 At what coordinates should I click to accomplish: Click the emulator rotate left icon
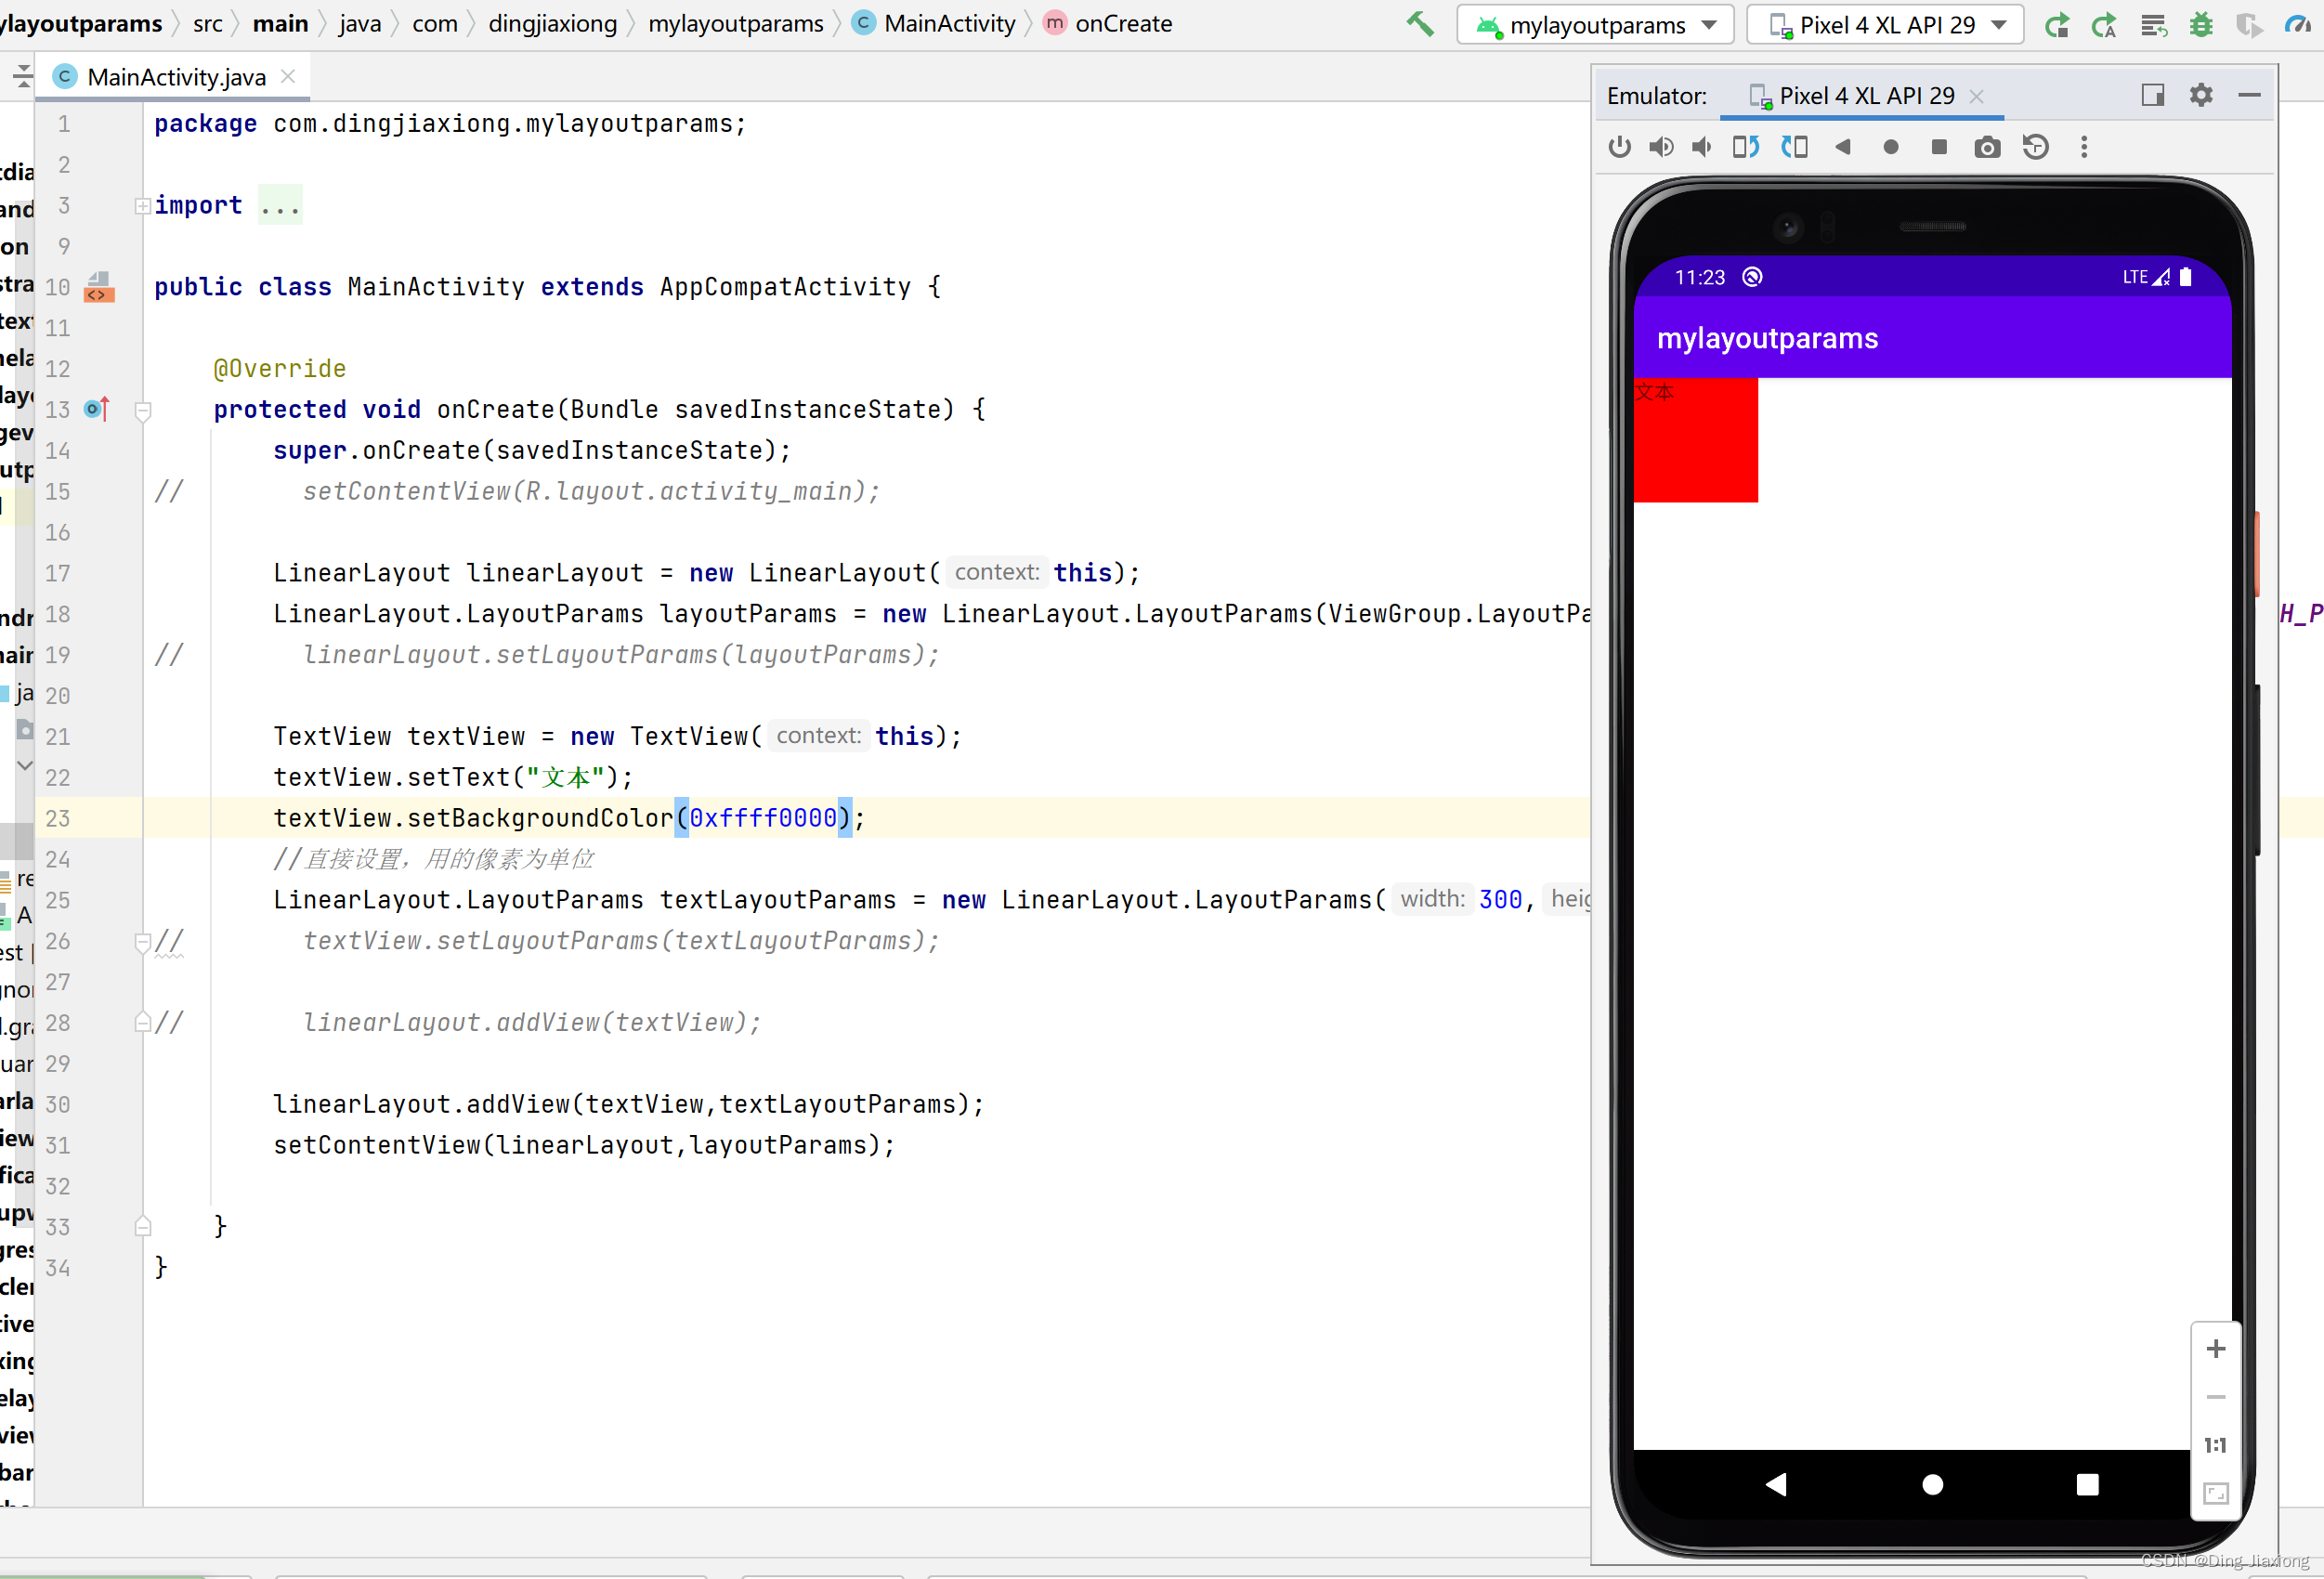tap(1746, 147)
